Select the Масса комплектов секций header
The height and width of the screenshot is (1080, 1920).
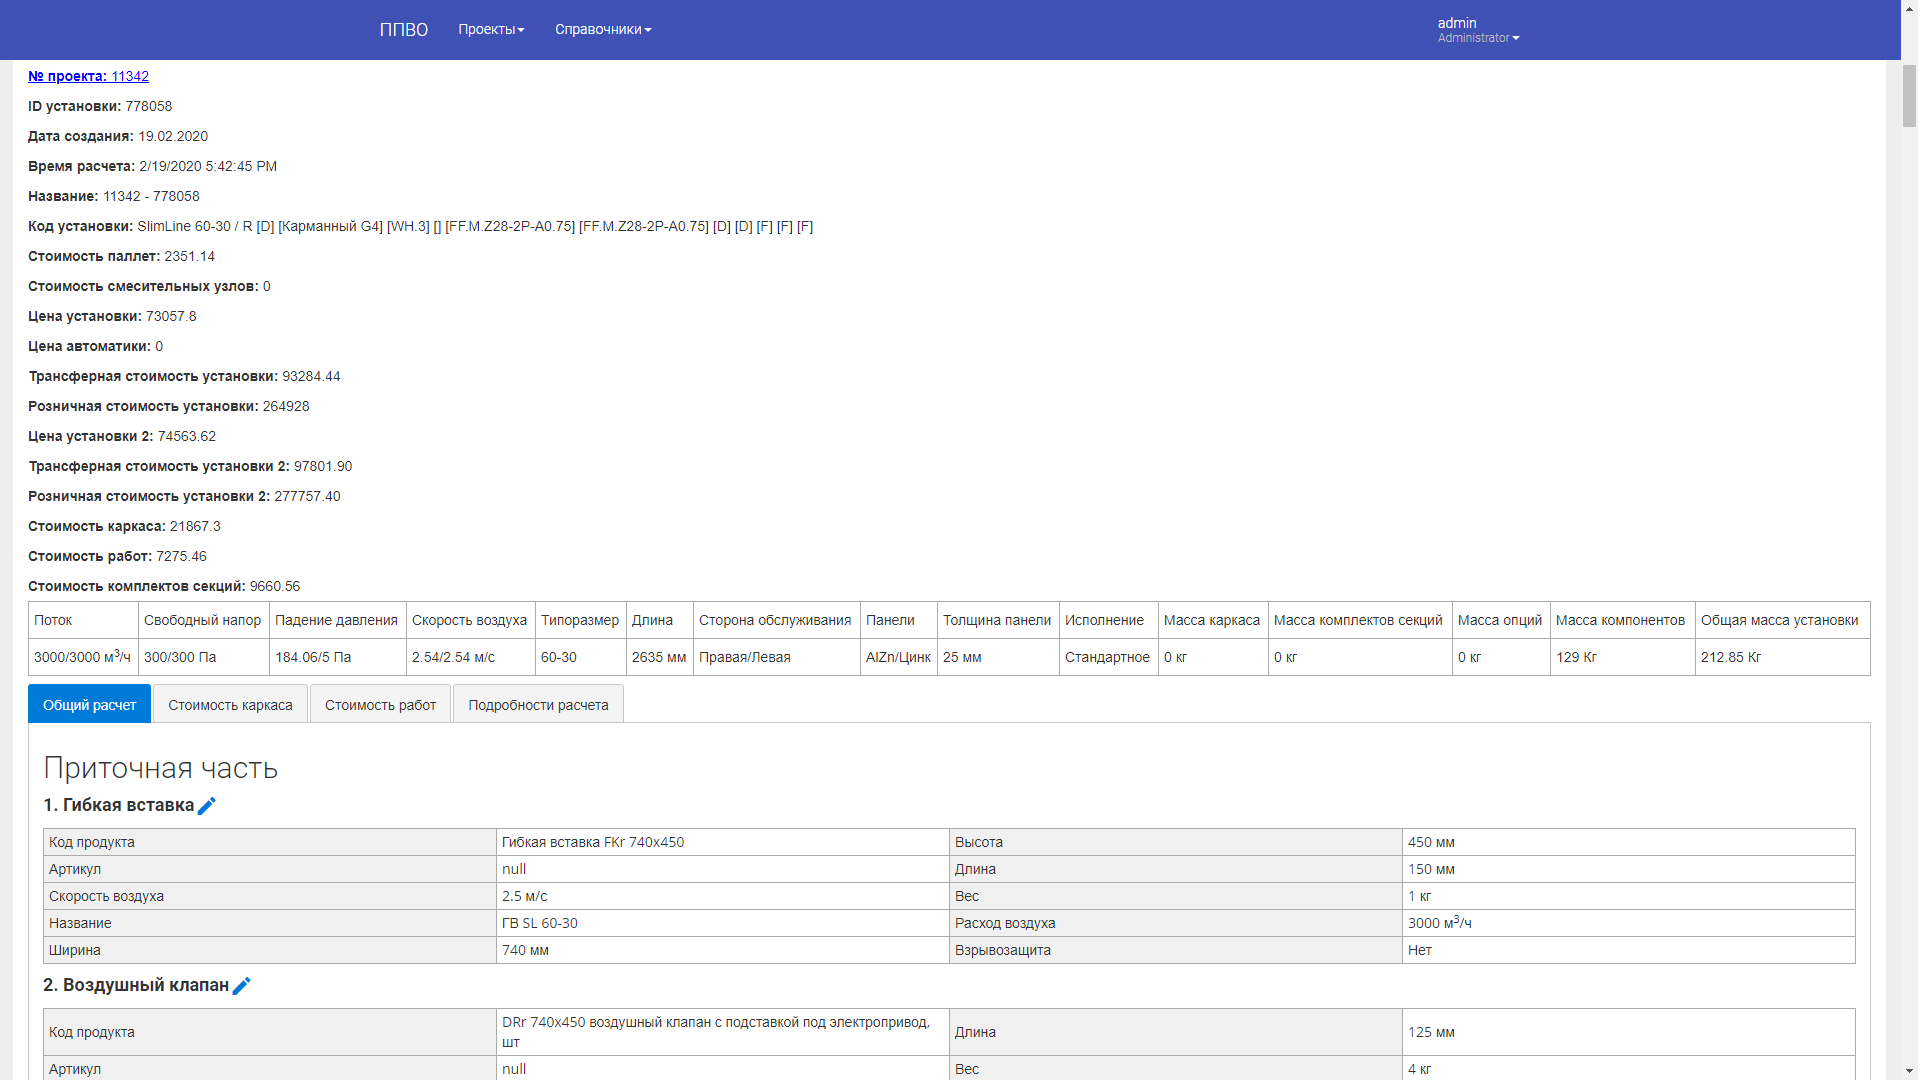tap(1358, 620)
